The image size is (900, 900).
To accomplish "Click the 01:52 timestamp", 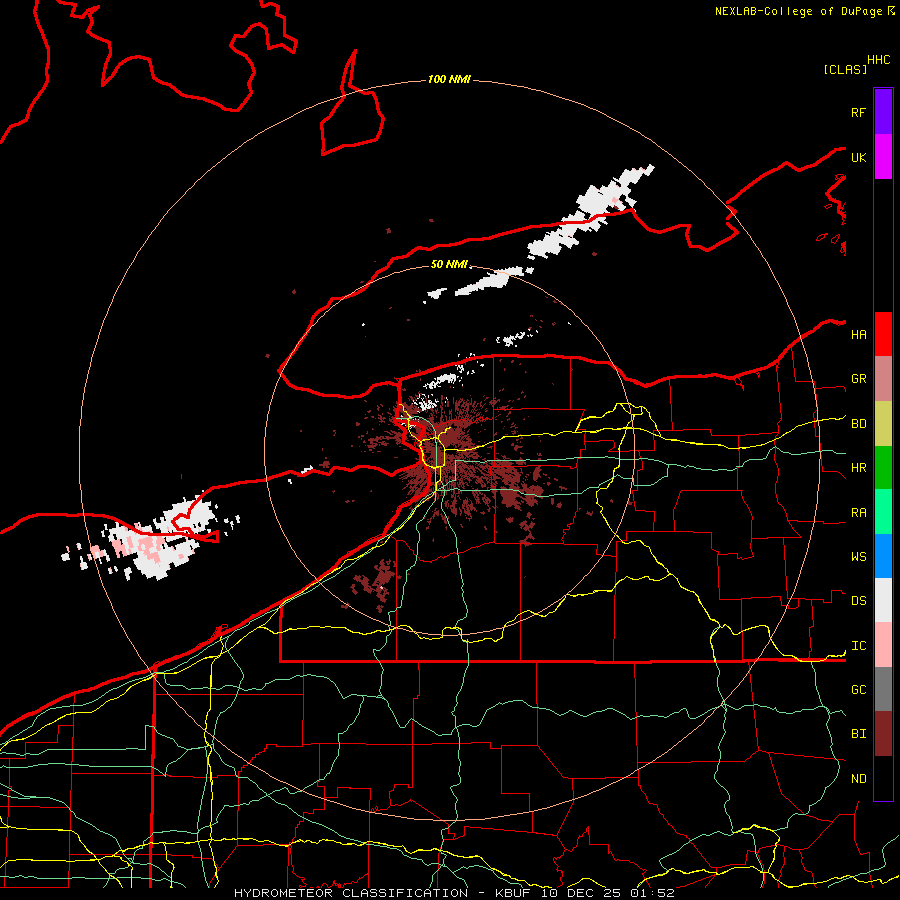I will pyautogui.click(x=654, y=893).
